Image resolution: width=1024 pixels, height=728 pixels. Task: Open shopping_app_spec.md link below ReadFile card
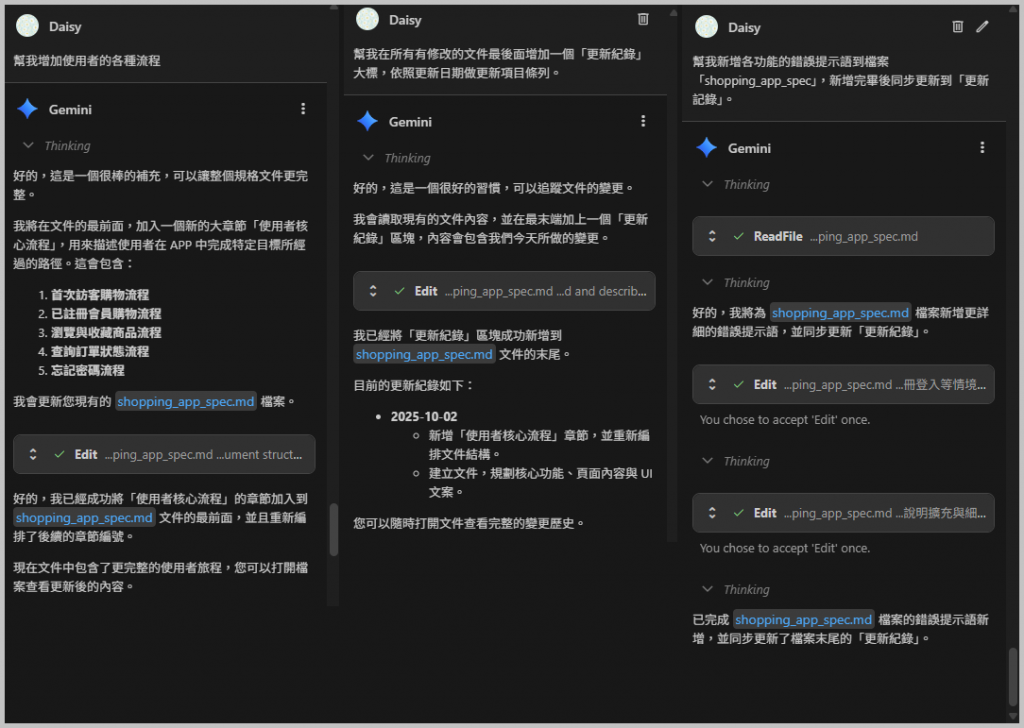(840, 313)
